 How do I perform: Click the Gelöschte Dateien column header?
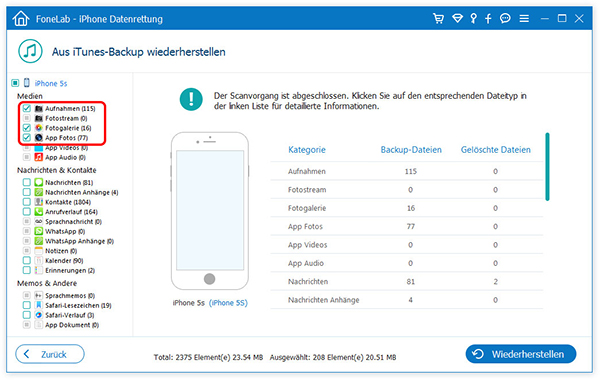coord(496,150)
